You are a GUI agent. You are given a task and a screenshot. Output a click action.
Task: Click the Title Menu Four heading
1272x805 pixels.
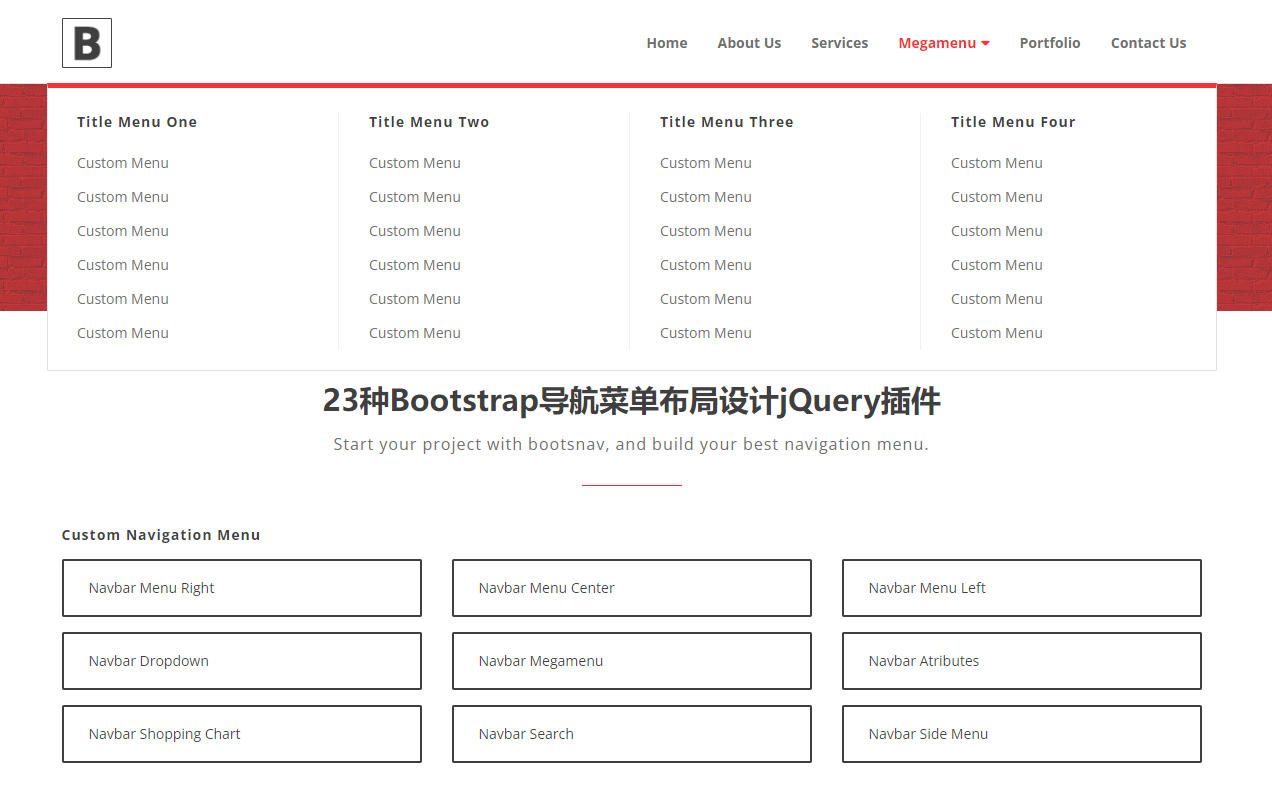point(1013,122)
